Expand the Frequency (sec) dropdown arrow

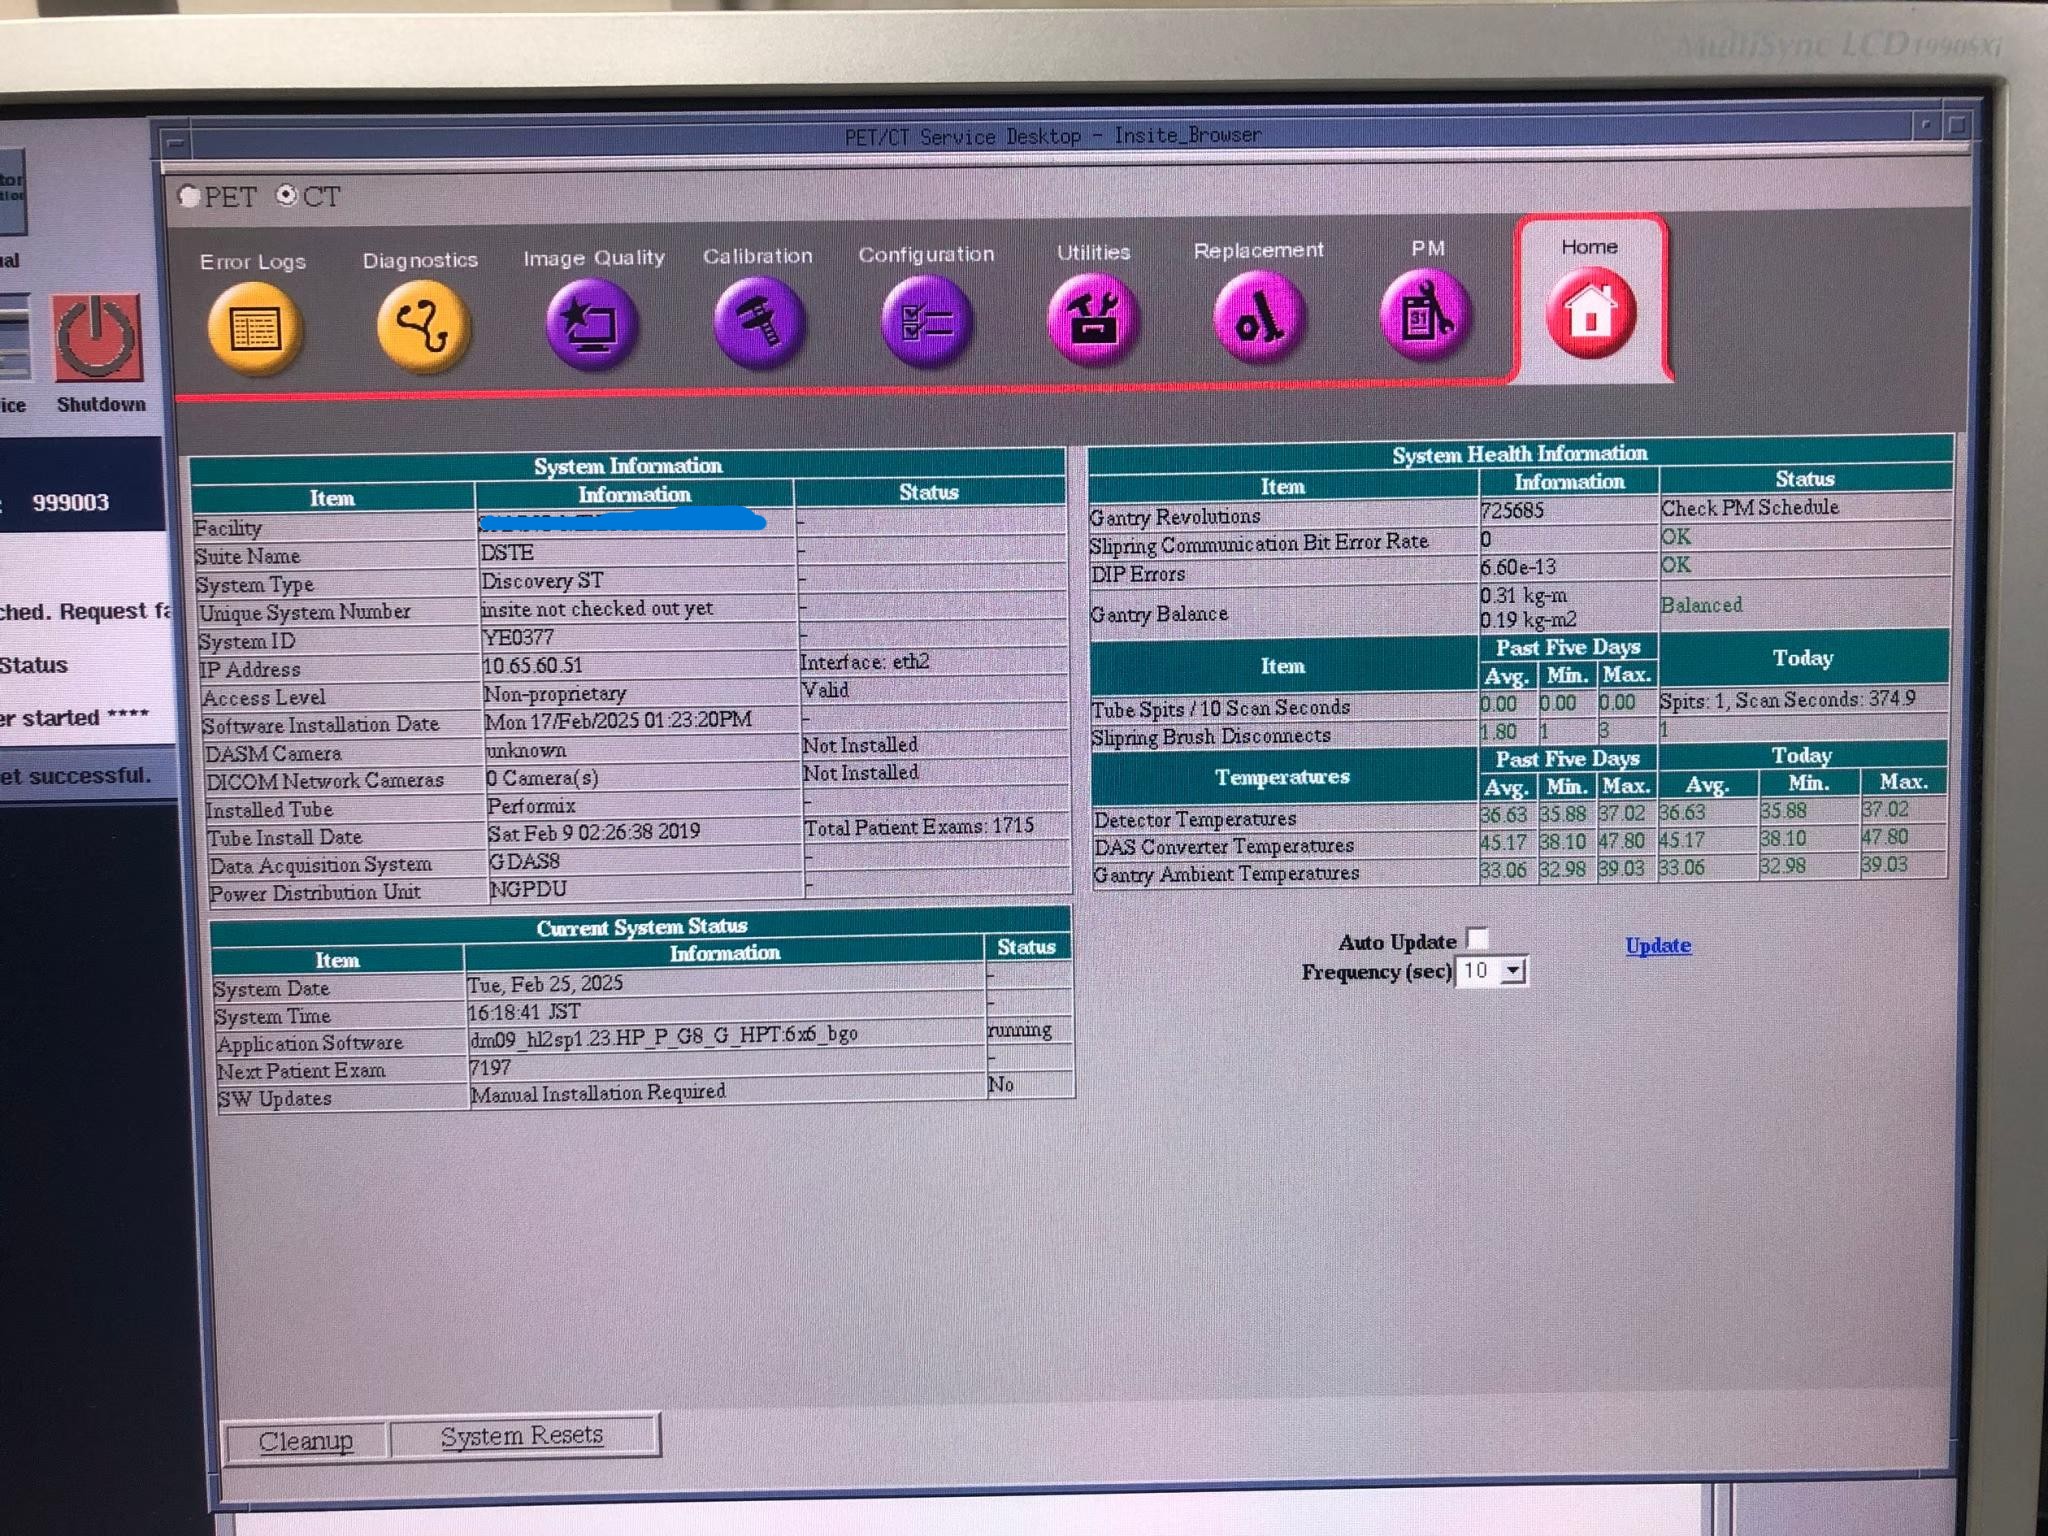pos(1514,970)
